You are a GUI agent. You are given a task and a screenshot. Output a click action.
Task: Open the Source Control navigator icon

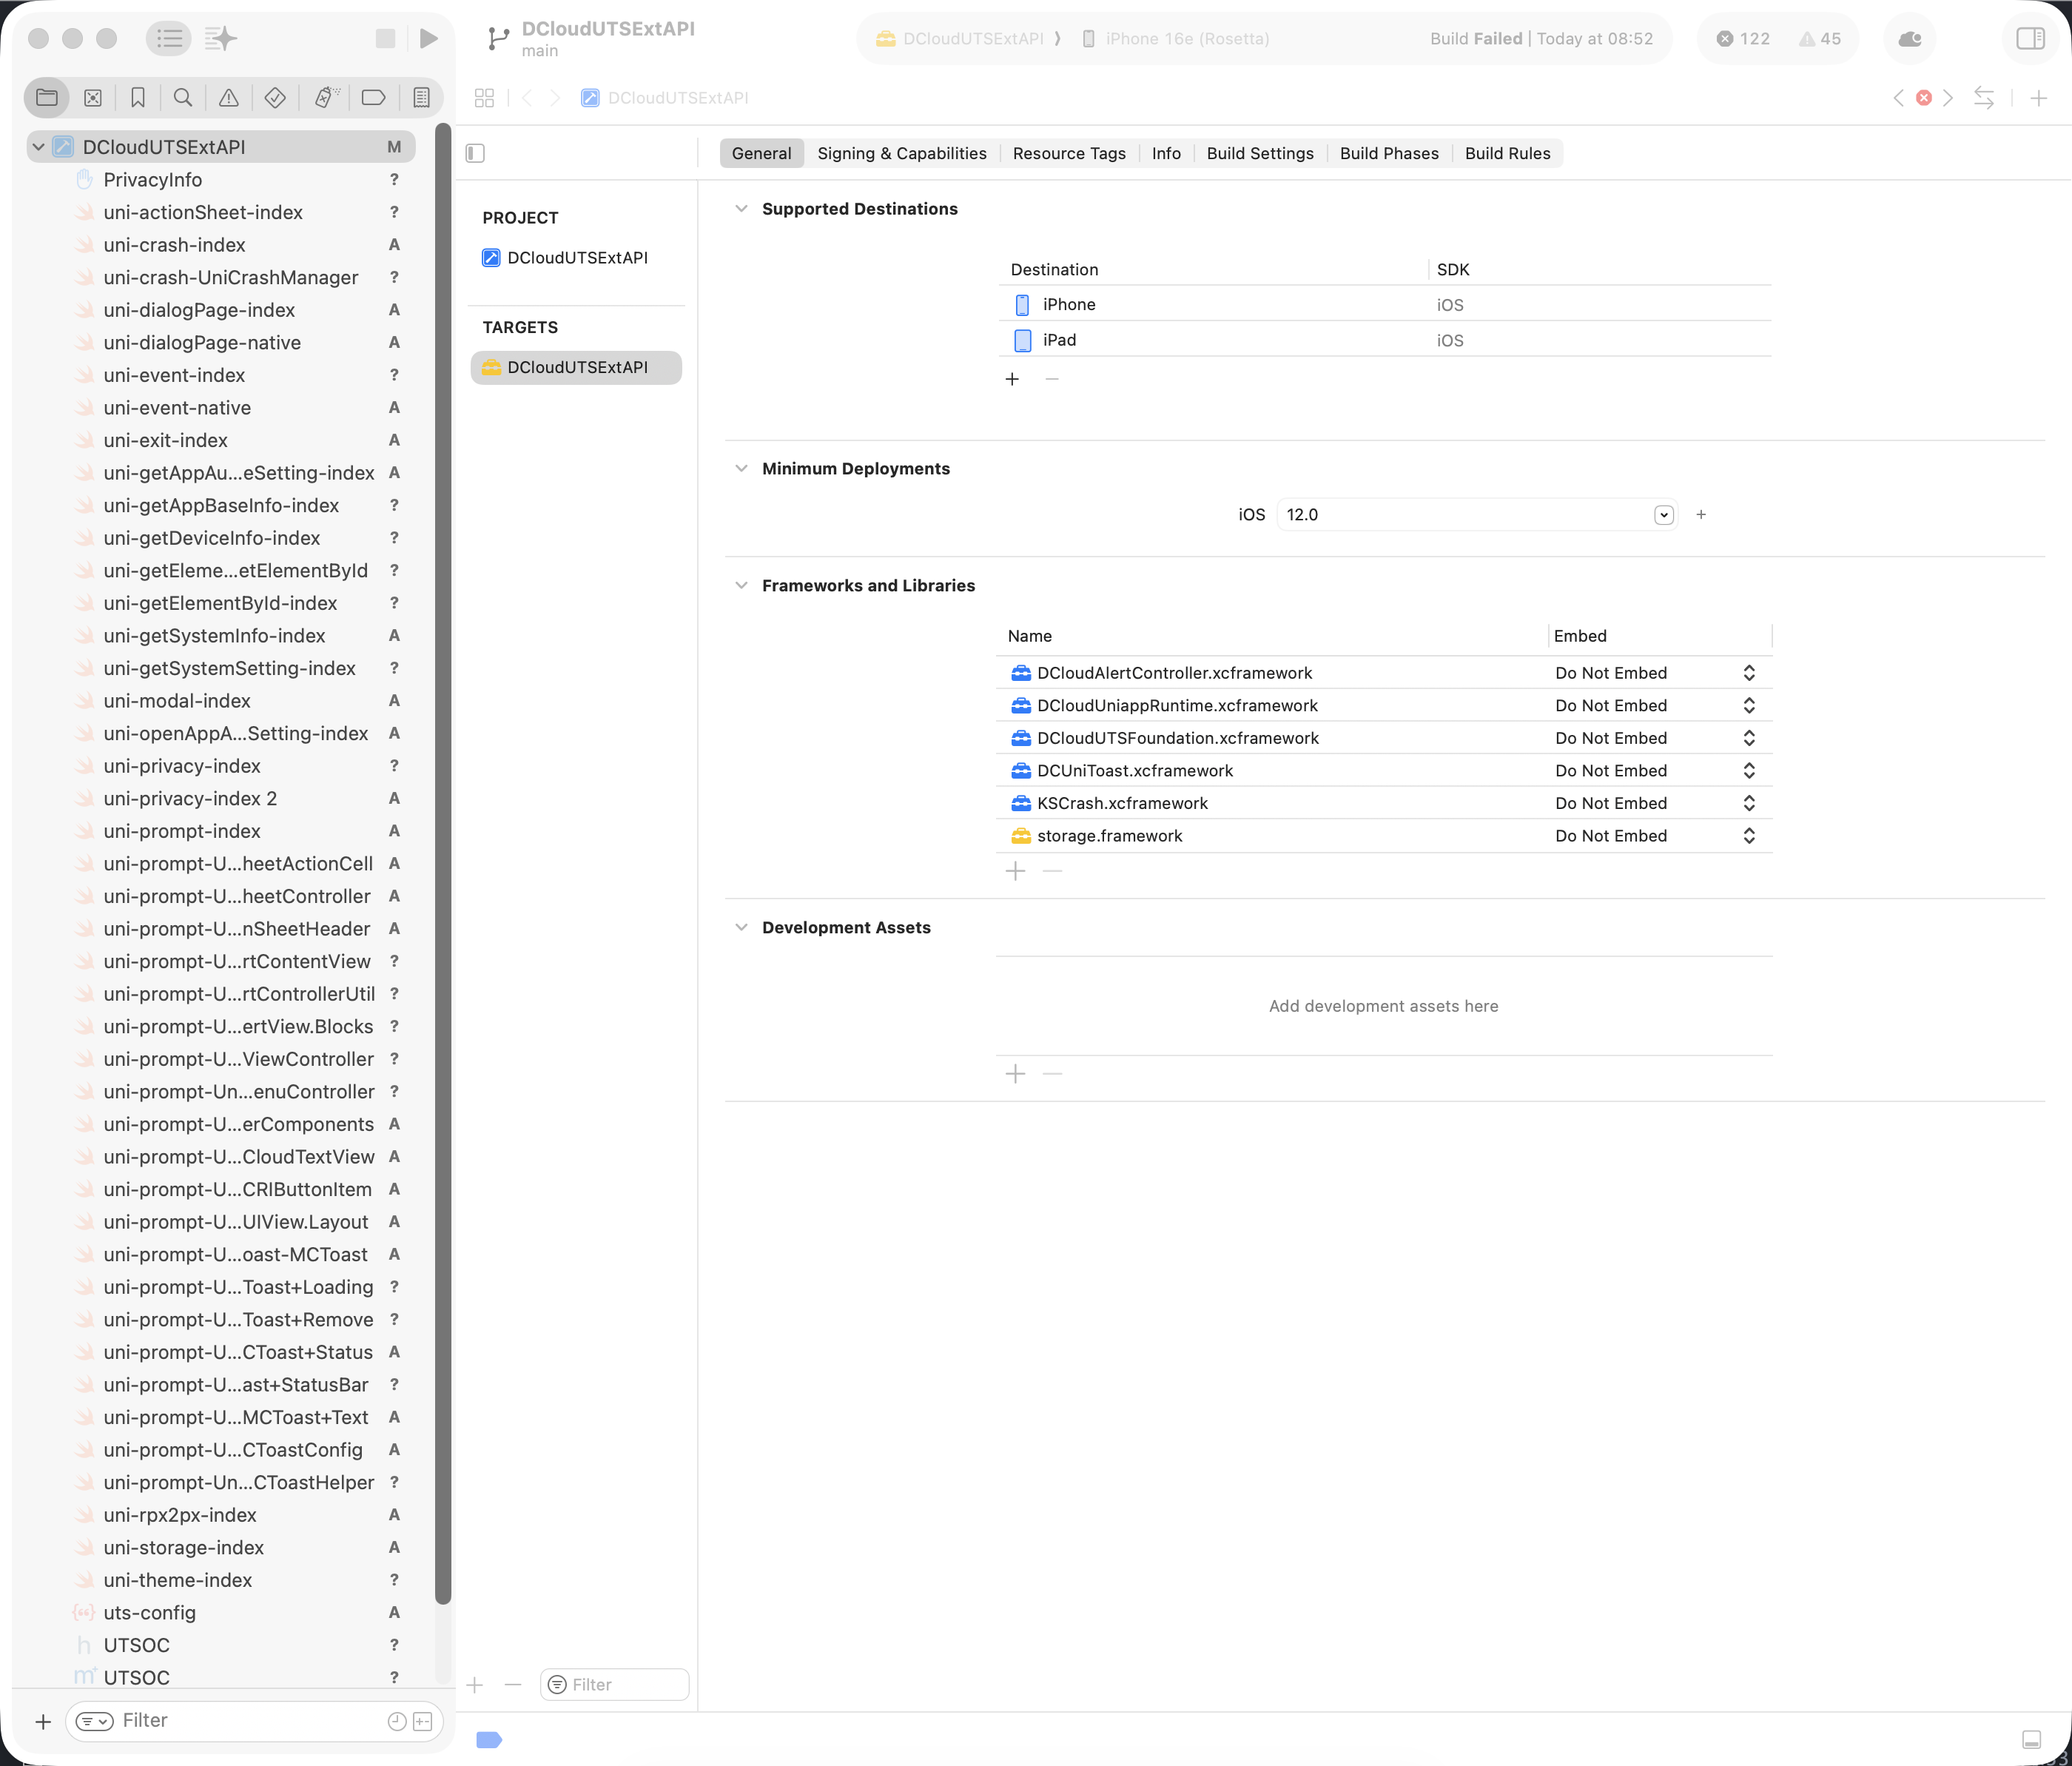93,97
